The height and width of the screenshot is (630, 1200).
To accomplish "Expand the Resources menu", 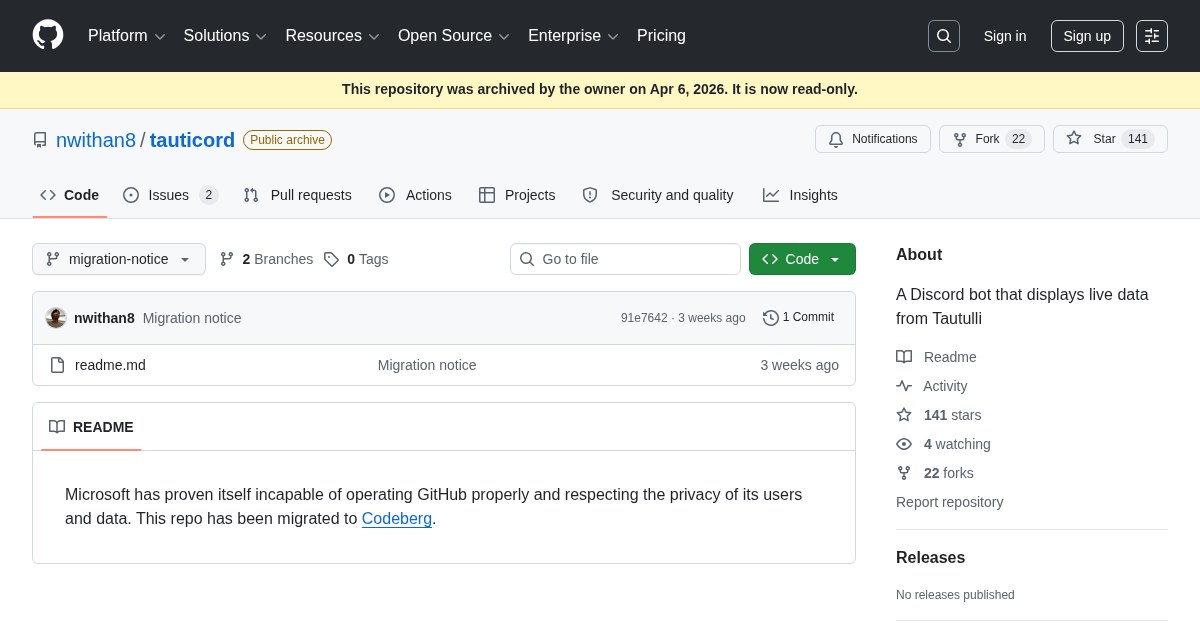I will point(332,36).
